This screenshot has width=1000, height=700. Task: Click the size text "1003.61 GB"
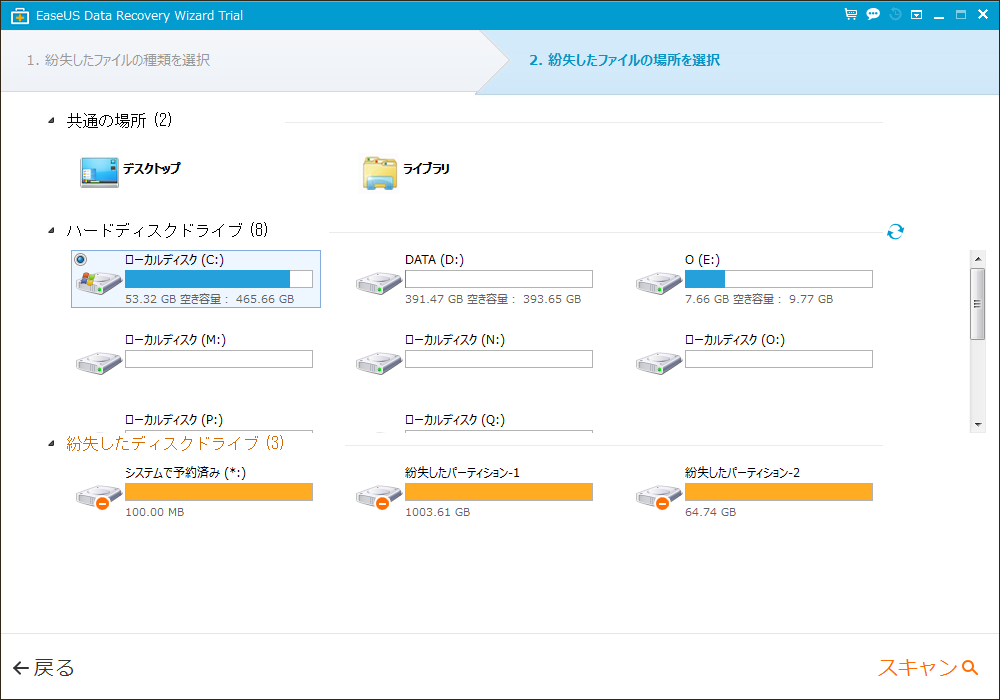tap(438, 512)
